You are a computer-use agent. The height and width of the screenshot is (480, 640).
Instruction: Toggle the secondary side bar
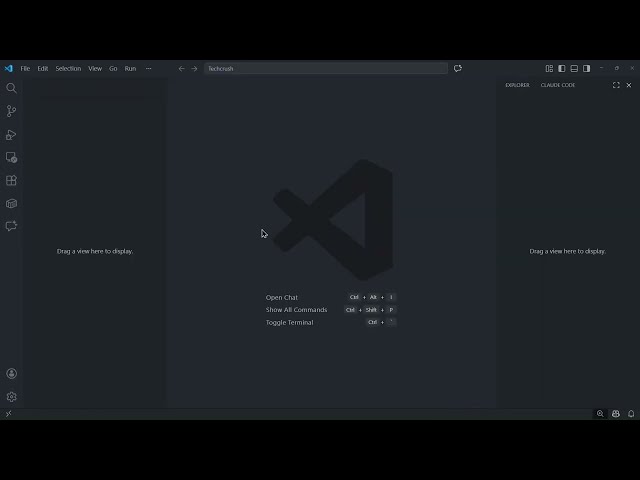point(587,68)
